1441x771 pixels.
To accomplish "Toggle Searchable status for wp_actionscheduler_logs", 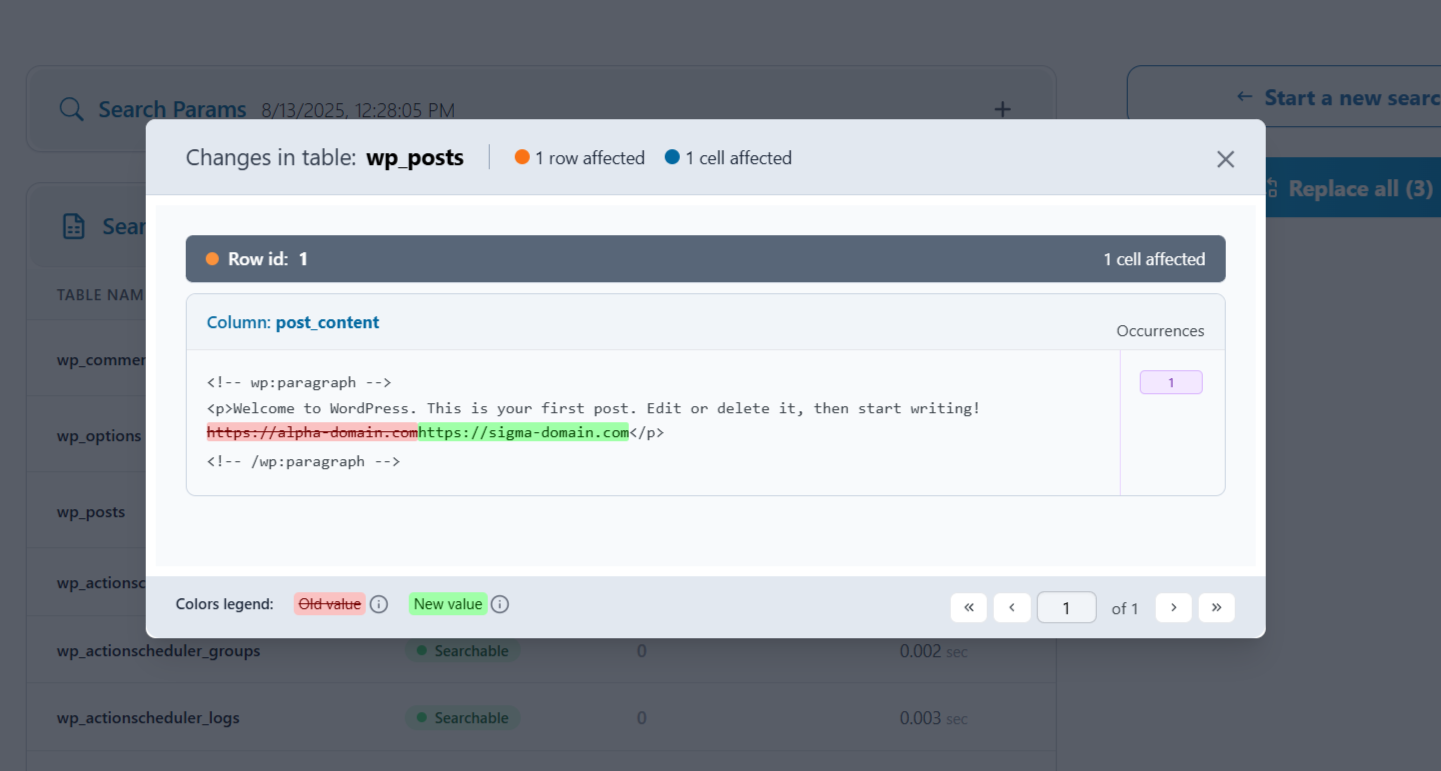I will pyautogui.click(x=462, y=717).
